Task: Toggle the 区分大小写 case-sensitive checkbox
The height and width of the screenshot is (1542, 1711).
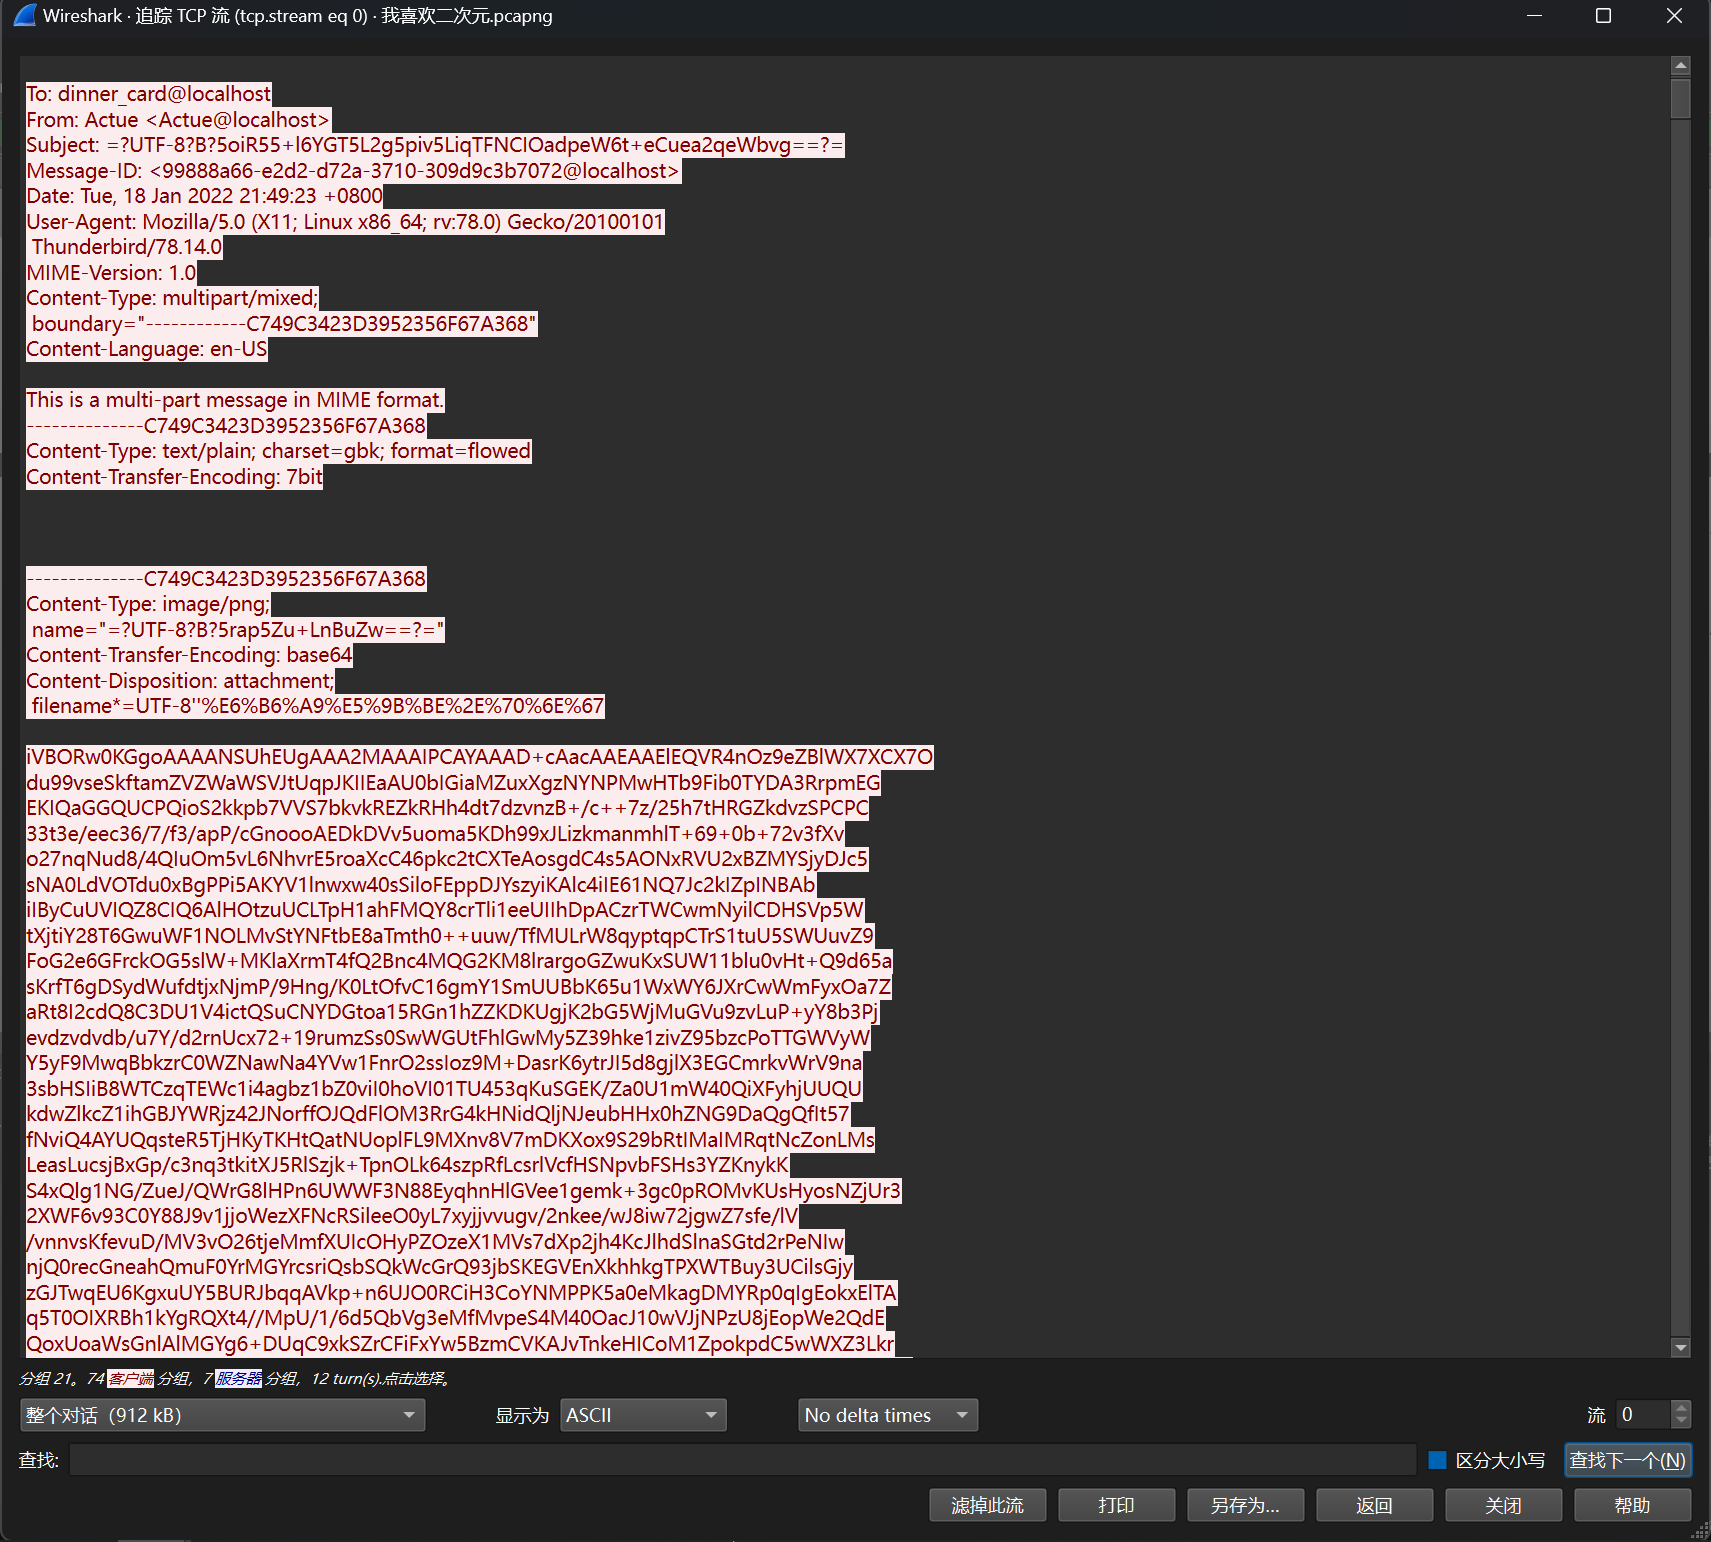Action: tap(1438, 1460)
